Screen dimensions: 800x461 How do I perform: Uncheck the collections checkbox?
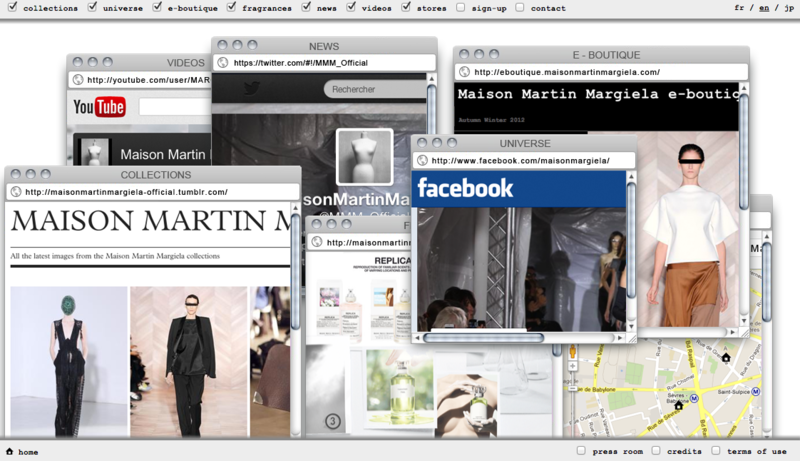point(13,7)
